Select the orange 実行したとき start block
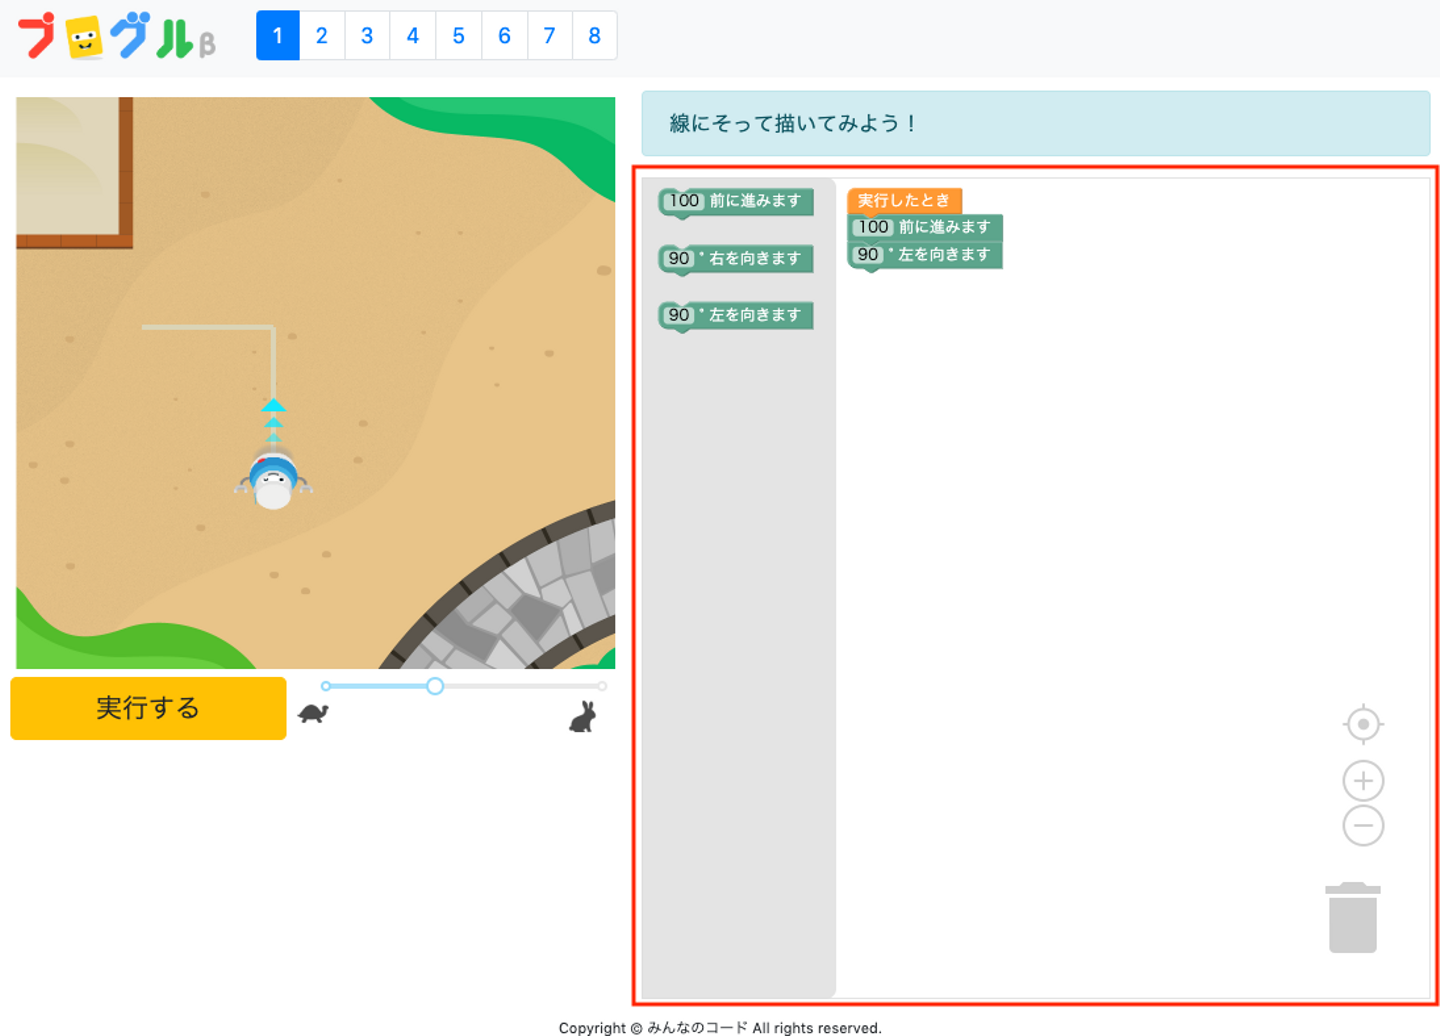Screen dimensions: 1440x1036 tap(904, 201)
